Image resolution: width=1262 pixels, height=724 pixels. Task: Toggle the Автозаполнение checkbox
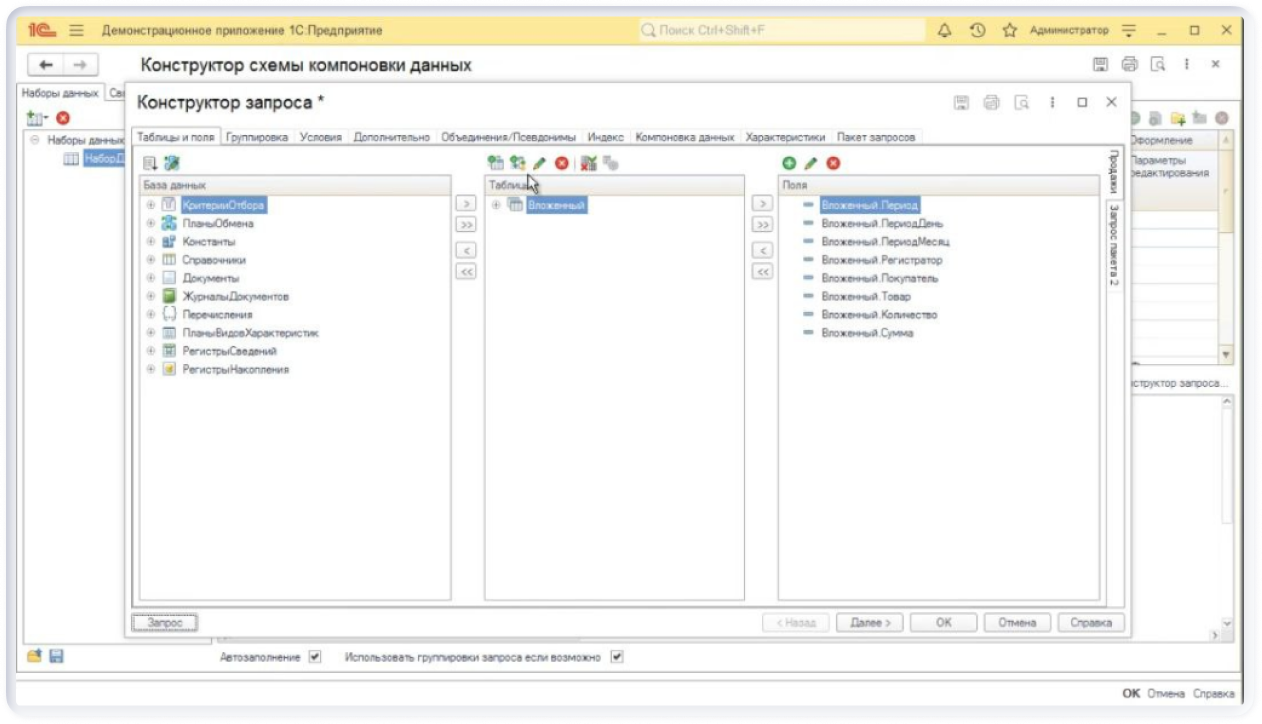[x=315, y=657]
